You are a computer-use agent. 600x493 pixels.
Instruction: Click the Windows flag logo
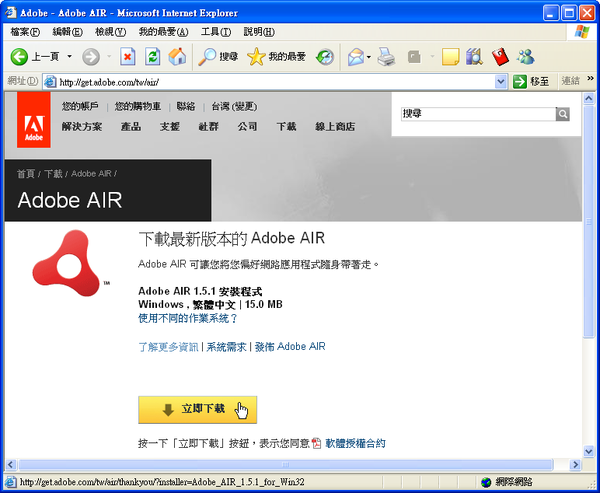582,32
